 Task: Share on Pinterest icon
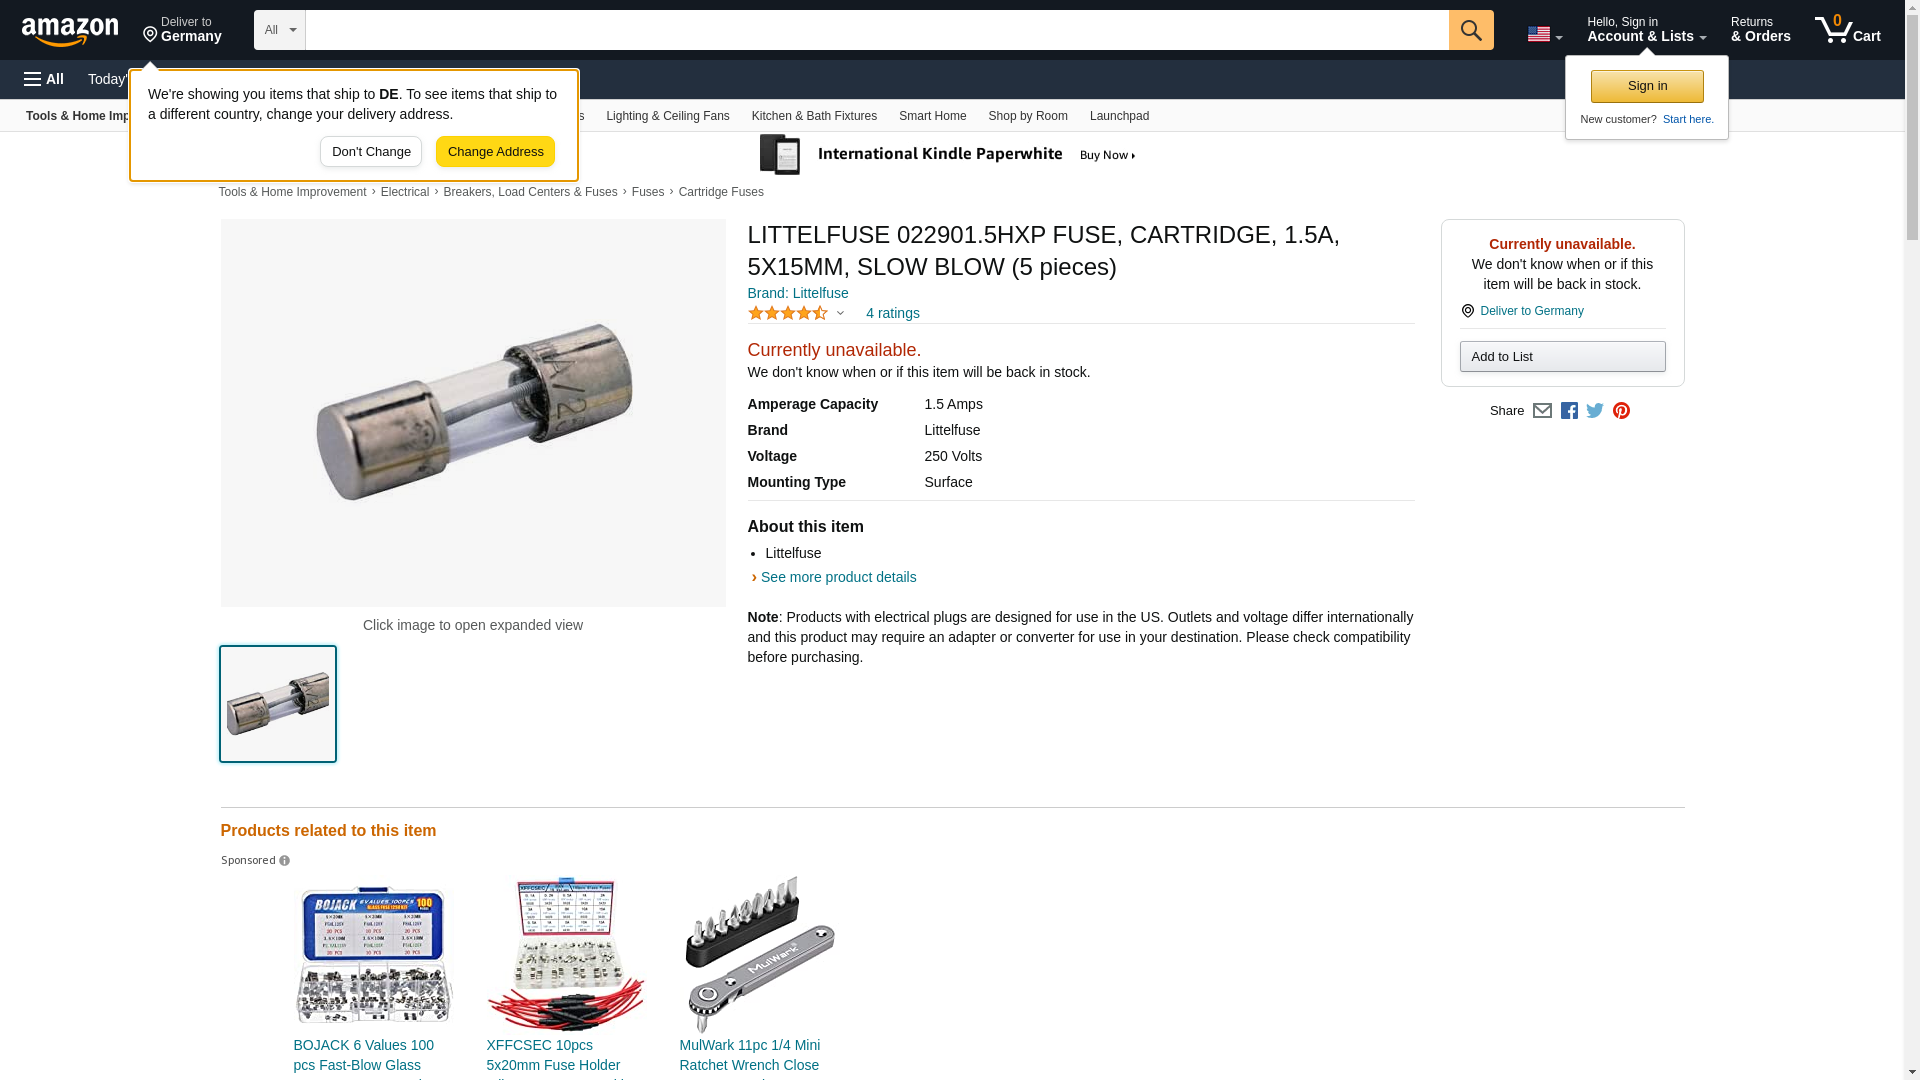(1621, 411)
